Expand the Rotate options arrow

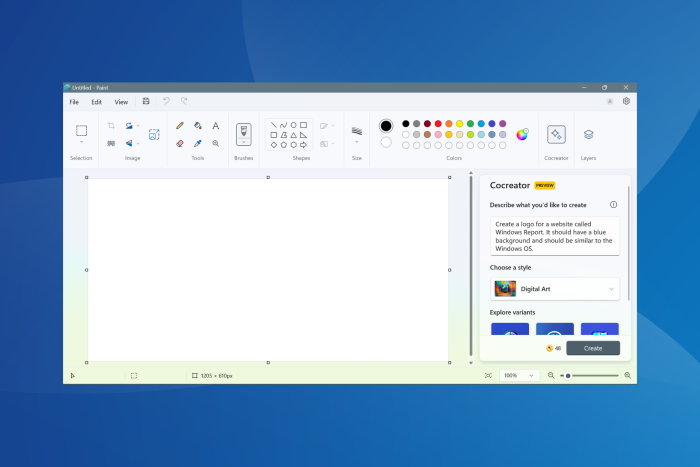click(138, 126)
